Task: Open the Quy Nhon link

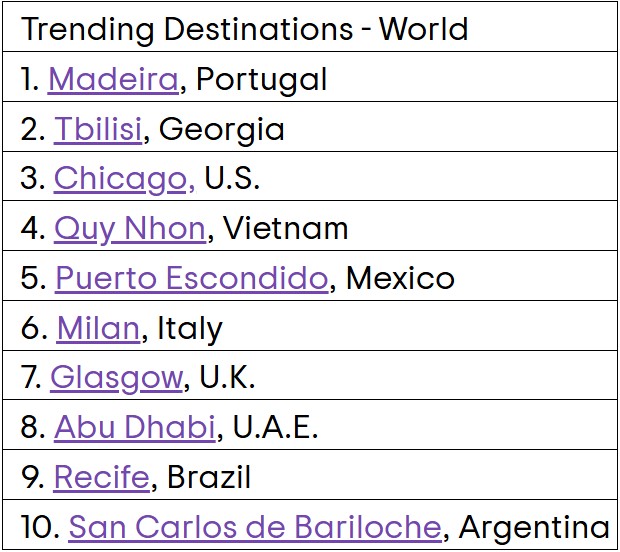Action: (x=129, y=228)
